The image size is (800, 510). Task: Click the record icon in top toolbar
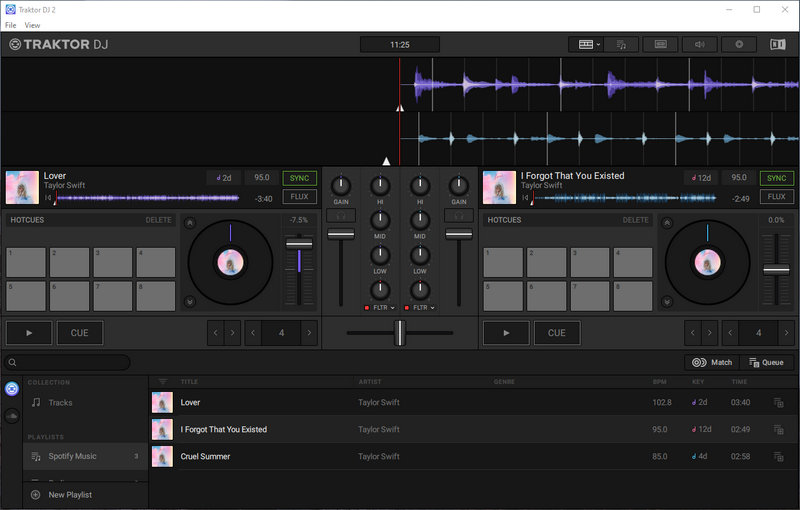coord(739,44)
